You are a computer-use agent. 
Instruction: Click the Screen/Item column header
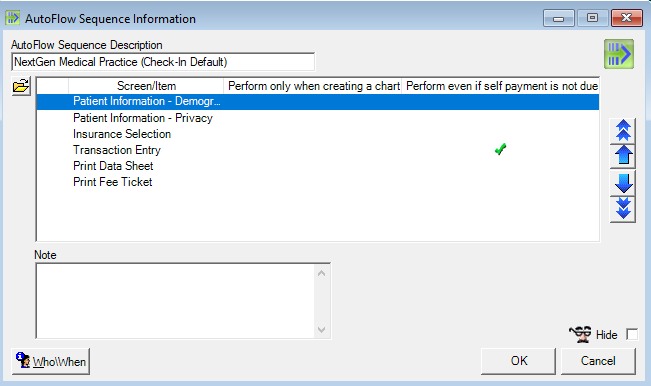(x=146, y=86)
